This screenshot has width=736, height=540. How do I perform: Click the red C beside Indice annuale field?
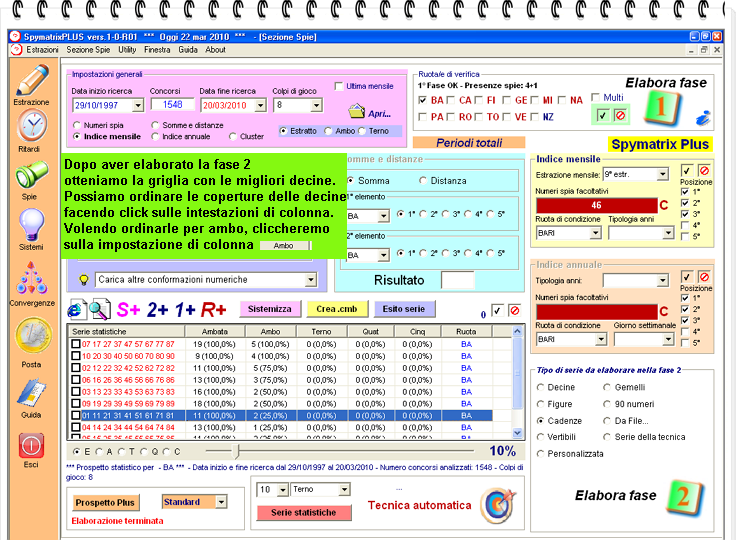(x=664, y=311)
